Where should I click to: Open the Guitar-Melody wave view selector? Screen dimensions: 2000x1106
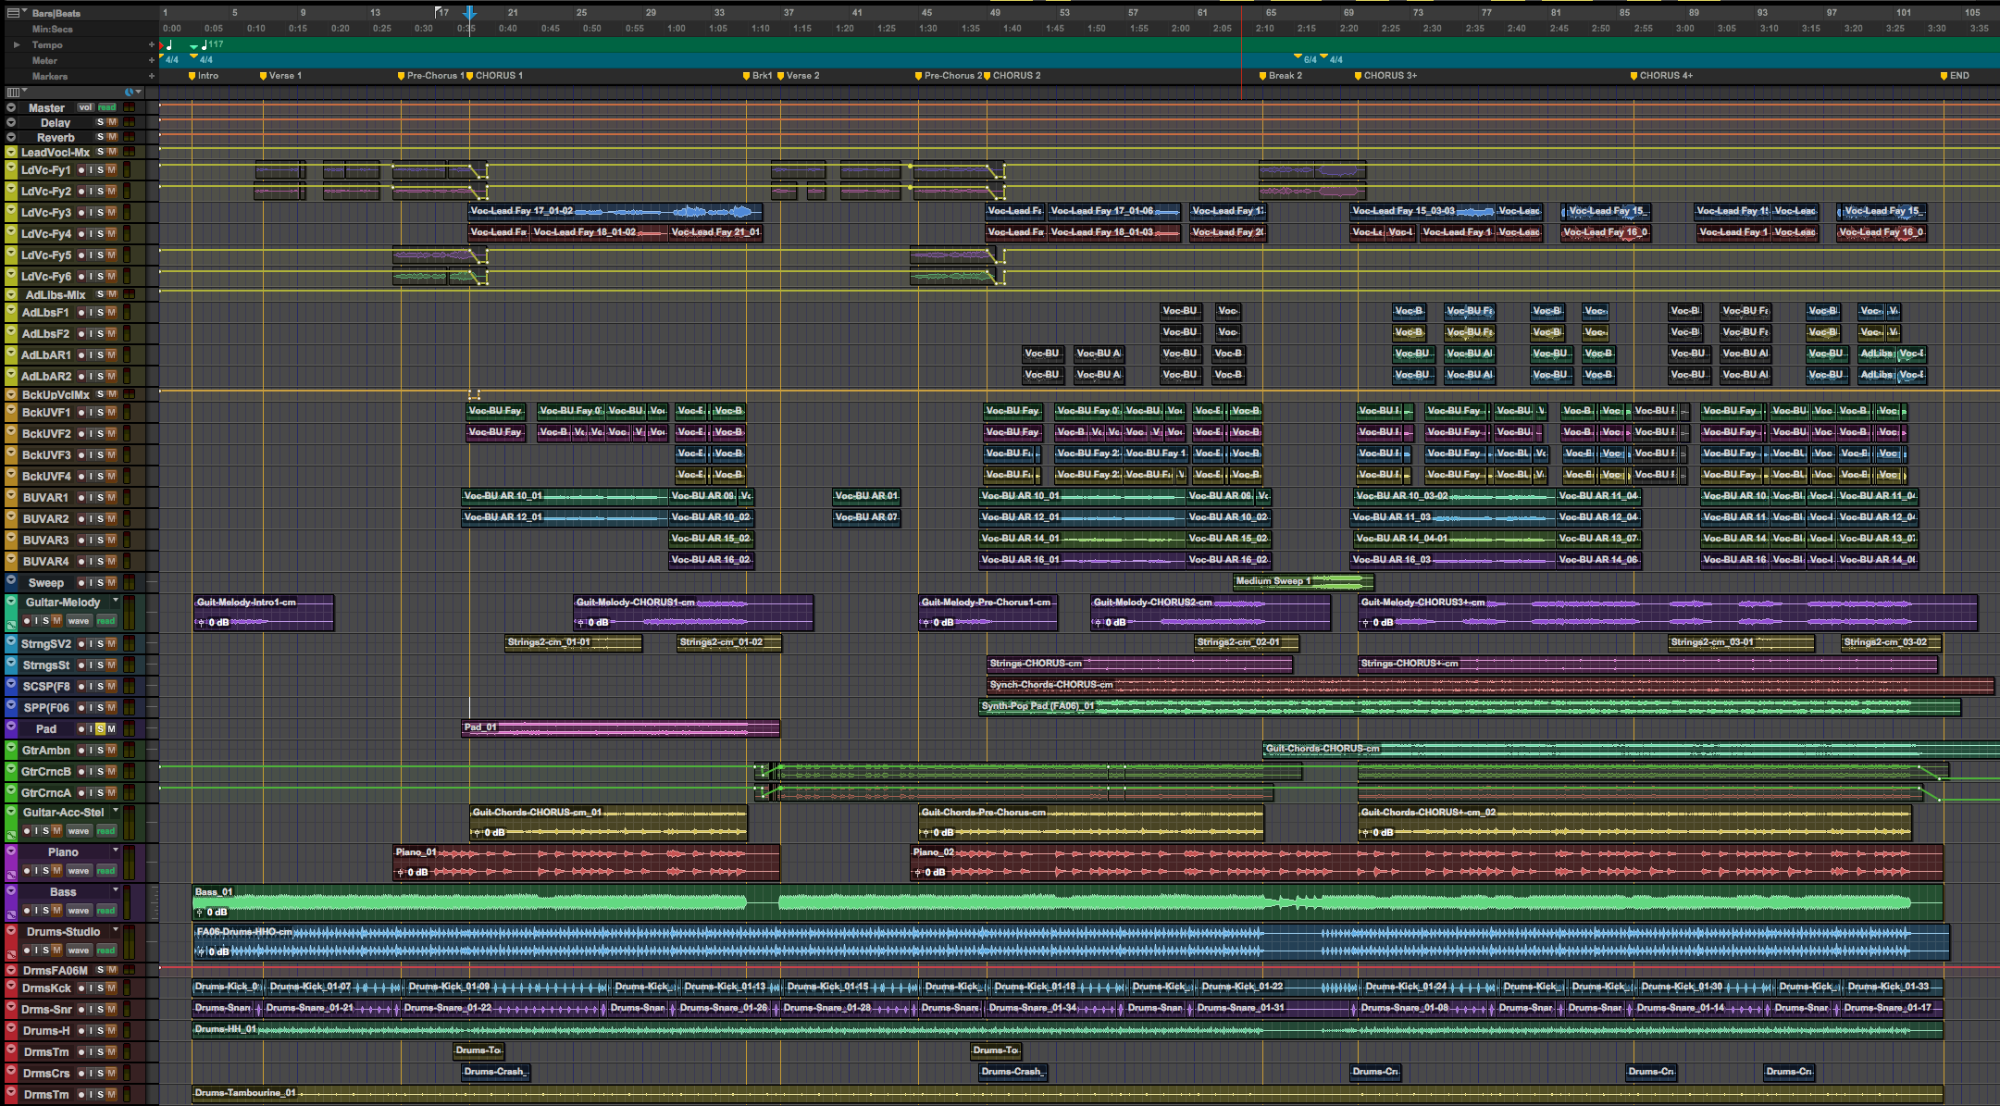click(79, 621)
